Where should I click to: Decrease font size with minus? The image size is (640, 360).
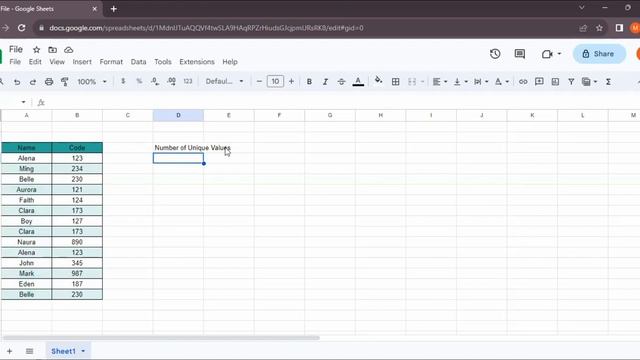pyautogui.click(x=259, y=81)
